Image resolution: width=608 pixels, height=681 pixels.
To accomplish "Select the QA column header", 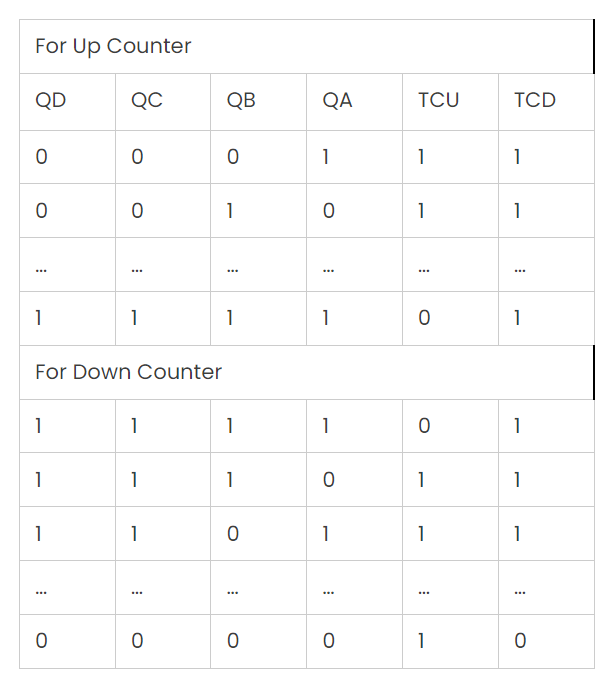I will click(x=354, y=102).
